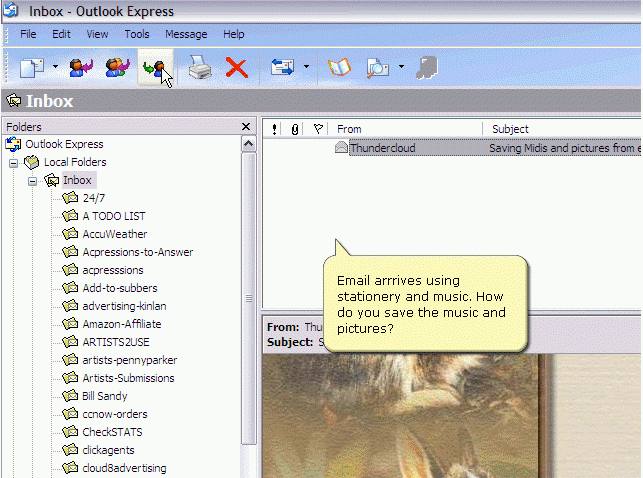Sort by the Flag column header
Viewport: 643px width, 478px height.
[x=318, y=130]
